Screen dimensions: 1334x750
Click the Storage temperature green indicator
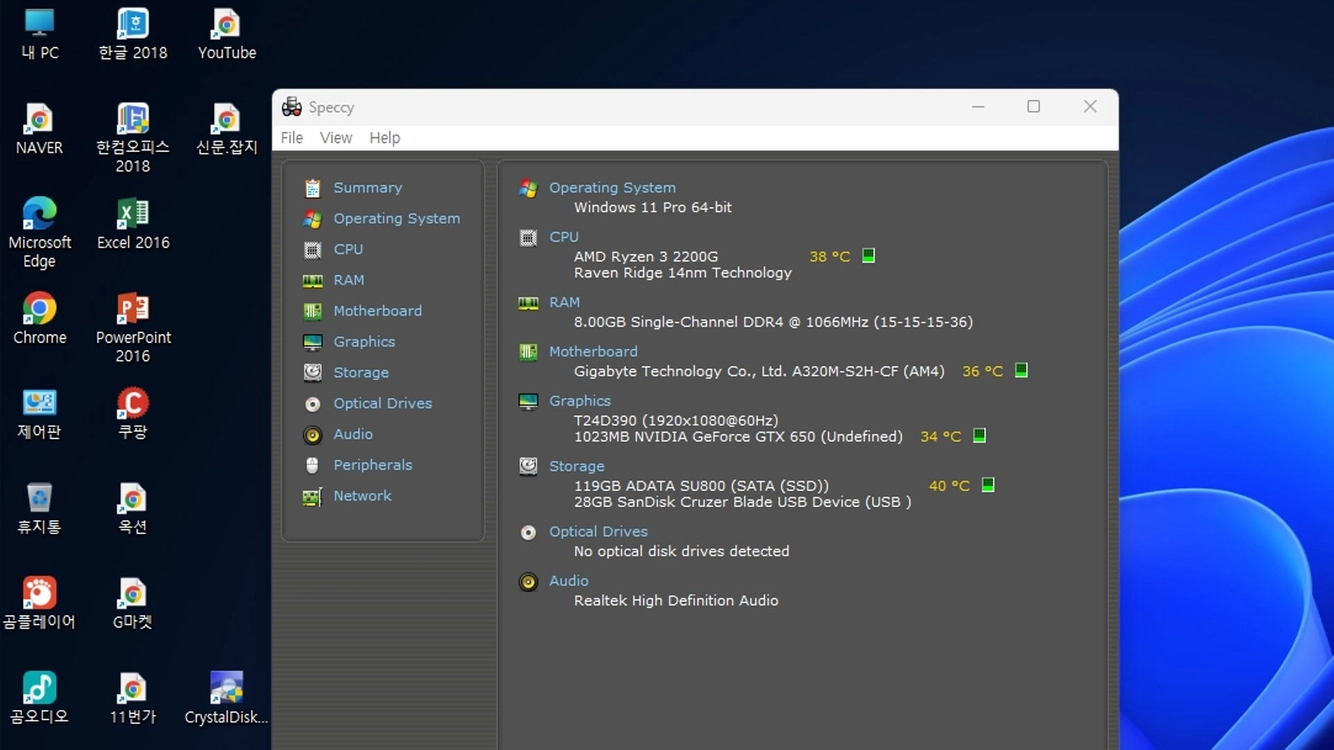(x=988, y=485)
